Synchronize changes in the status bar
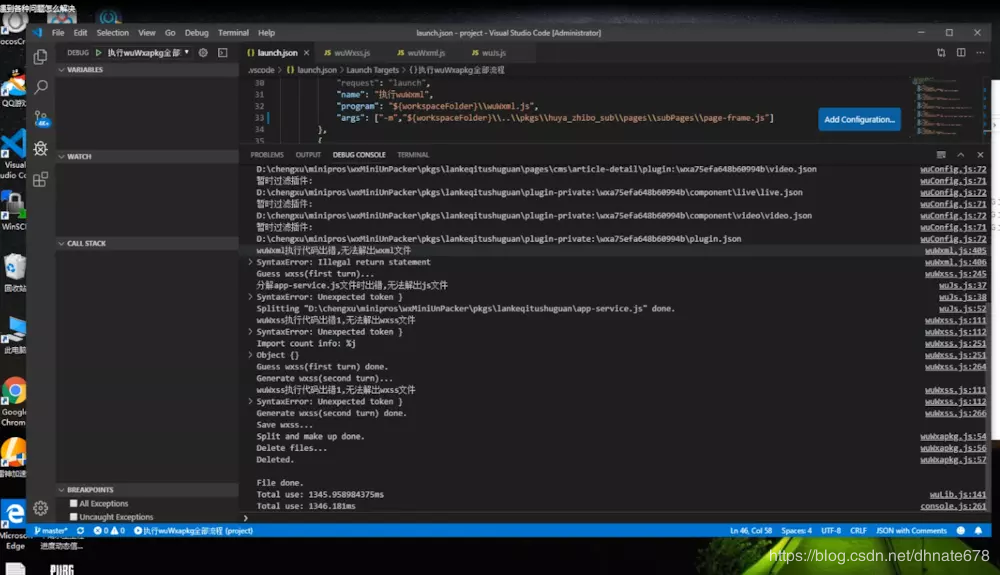The width and height of the screenshot is (1000, 575). tap(80, 530)
